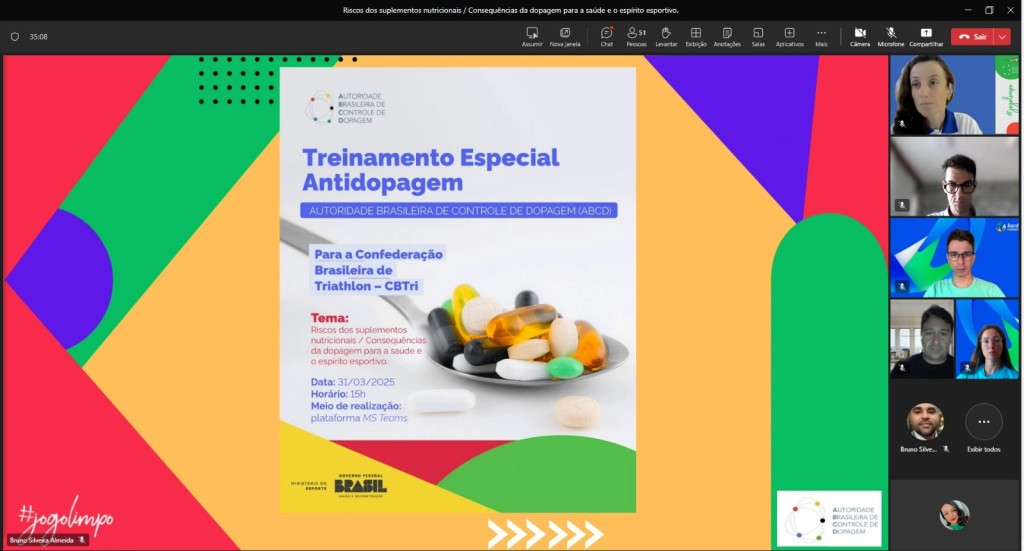Leave the meeting with Sair button
Screen dimensions: 1024x551
972,36
